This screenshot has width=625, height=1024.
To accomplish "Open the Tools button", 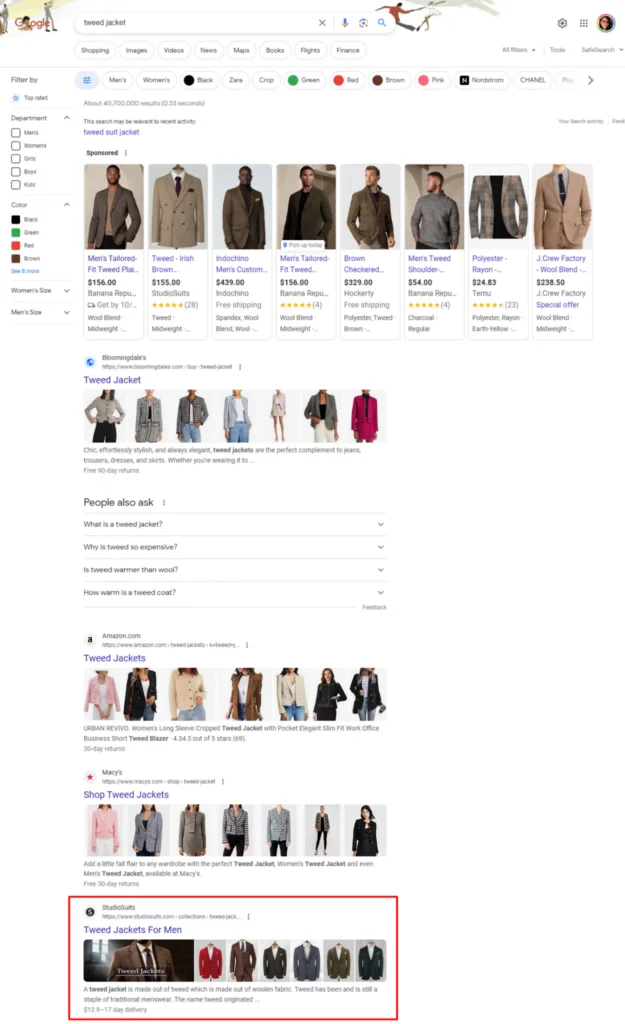I will tap(557, 50).
